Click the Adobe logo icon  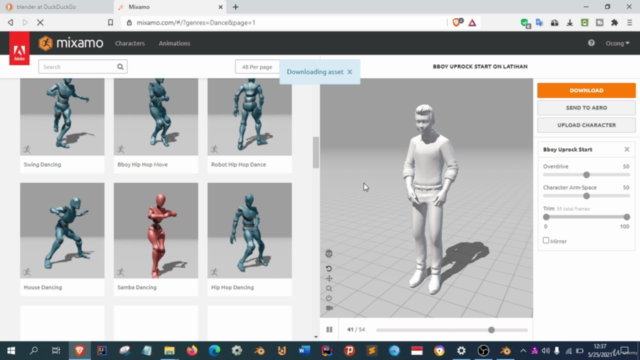[x=19, y=49]
